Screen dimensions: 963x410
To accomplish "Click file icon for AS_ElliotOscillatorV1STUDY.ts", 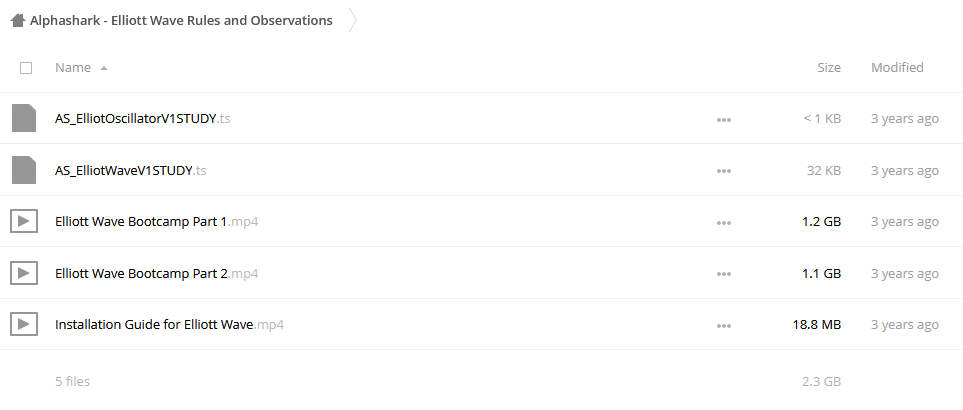I will pos(24,118).
